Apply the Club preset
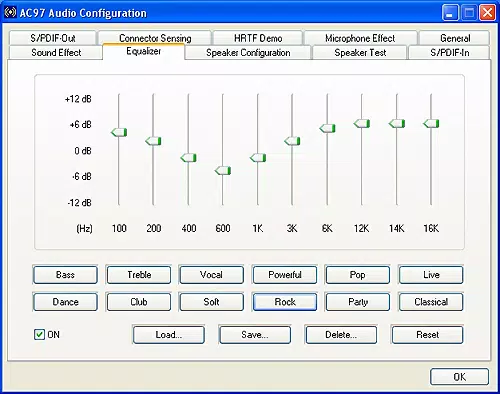This screenshot has width=500, height=394. pyautogui.click(x=139, y=302)
